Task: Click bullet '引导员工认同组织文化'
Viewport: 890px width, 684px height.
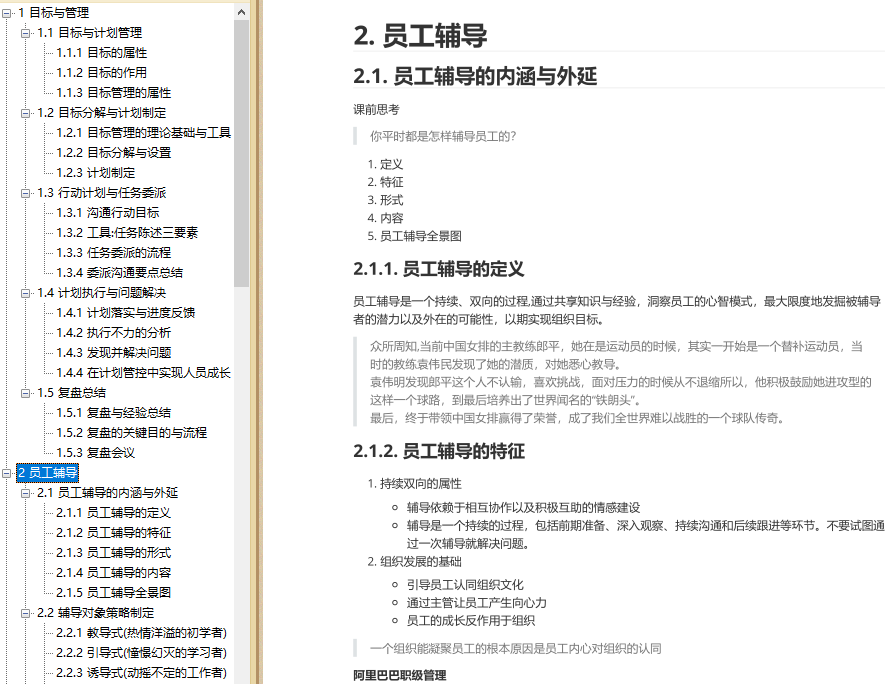Action: coord(465,585)
